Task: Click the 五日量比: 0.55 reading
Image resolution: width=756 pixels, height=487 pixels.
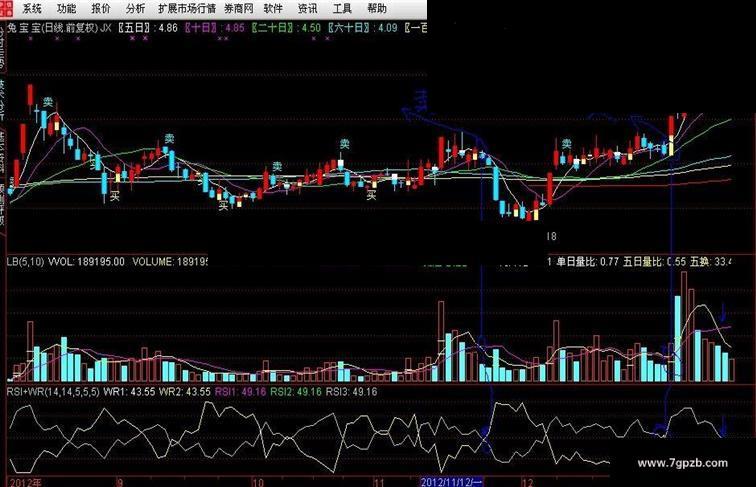Action: (654, 261)
